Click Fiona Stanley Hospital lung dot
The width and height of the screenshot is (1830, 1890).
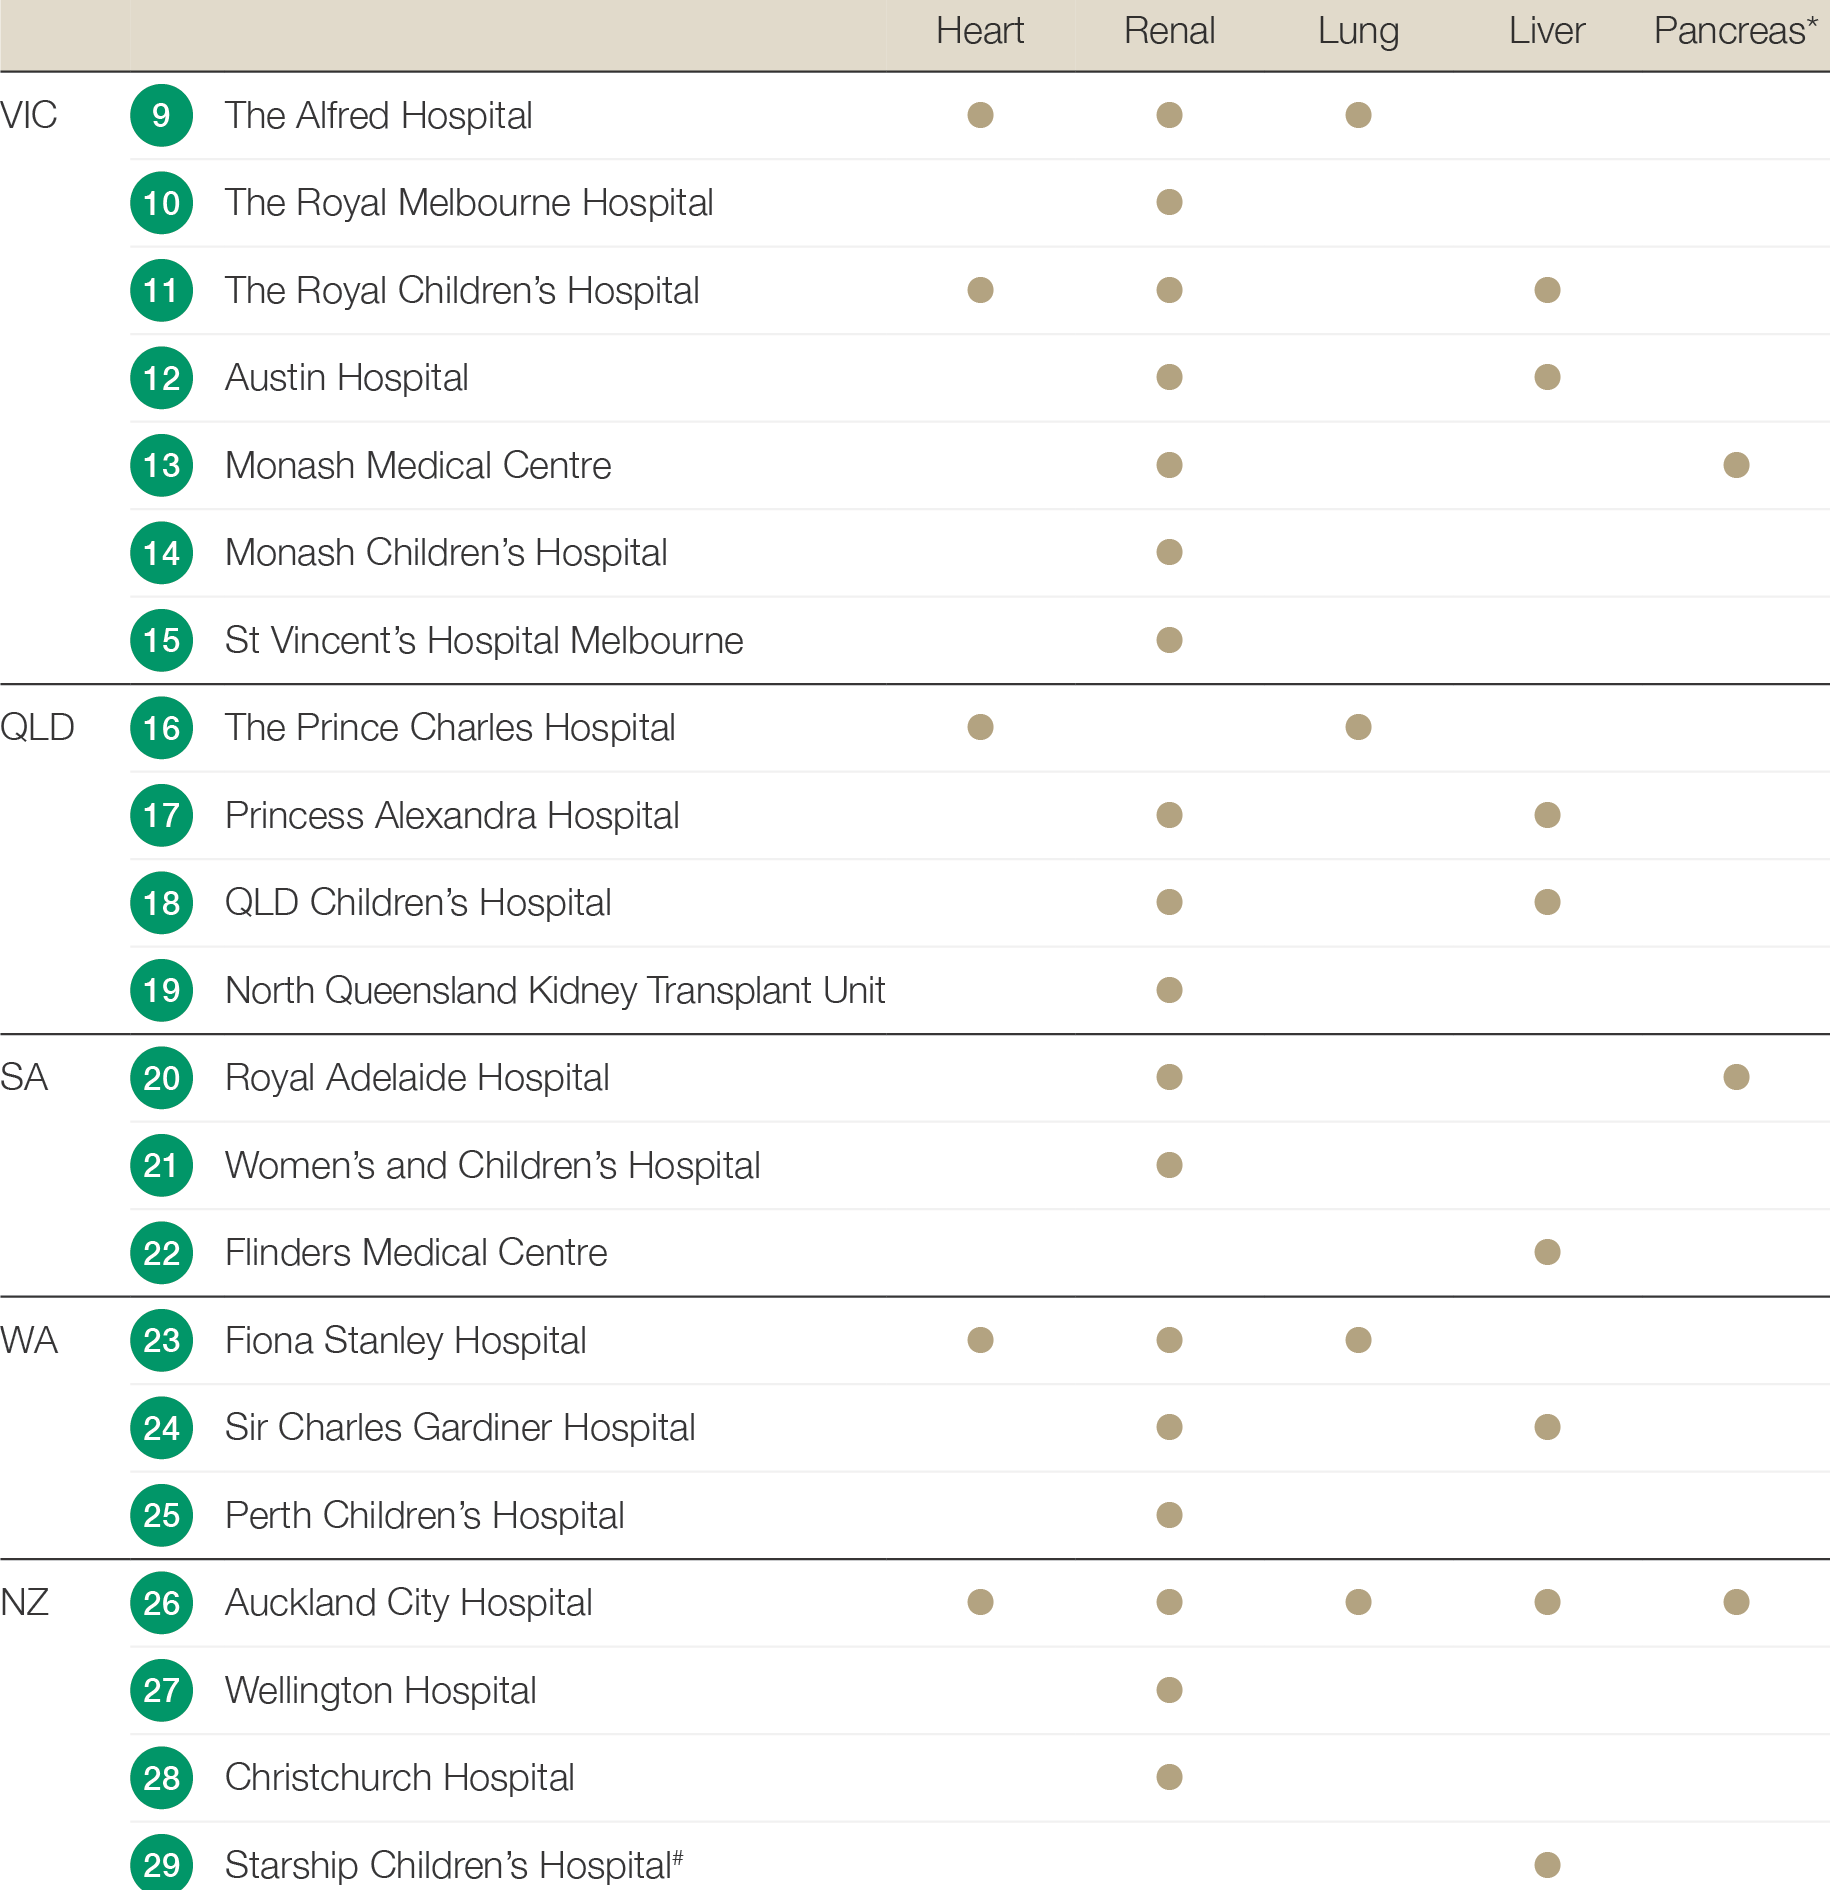tap(1358, 1340)
